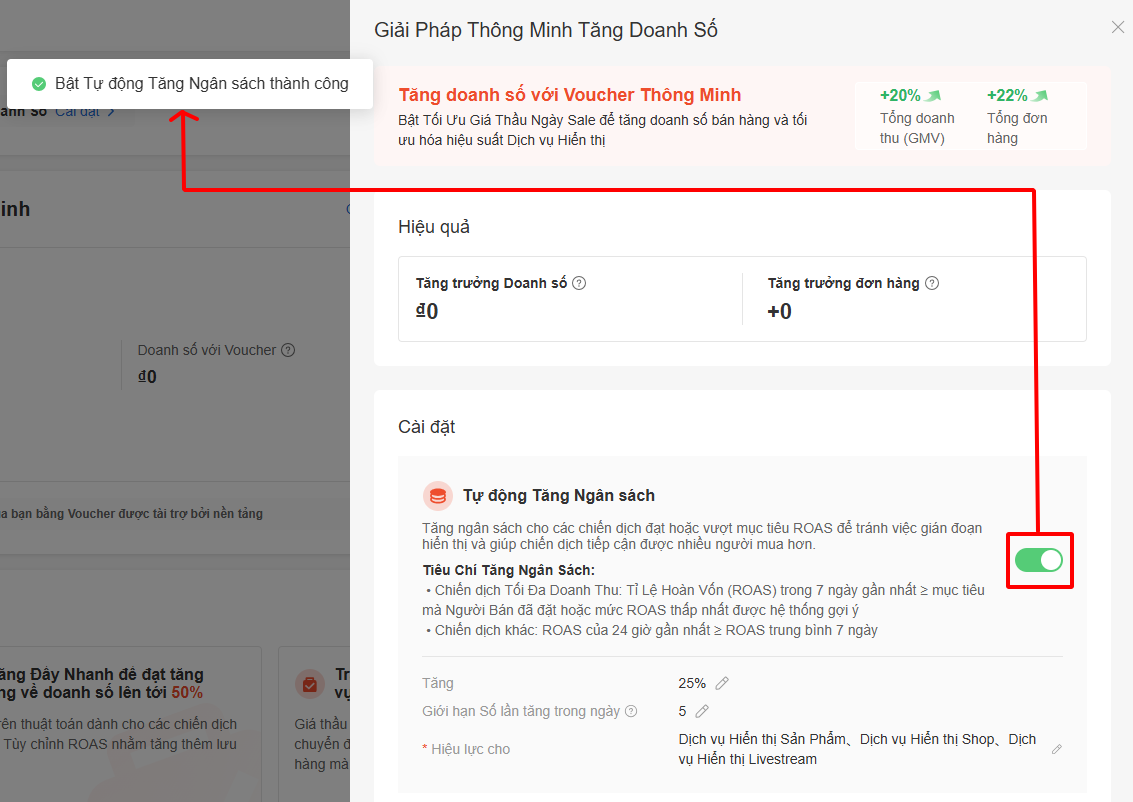The image size is (1133, 802).
Task: Click the success toast notification message
Action: [201, 84]
